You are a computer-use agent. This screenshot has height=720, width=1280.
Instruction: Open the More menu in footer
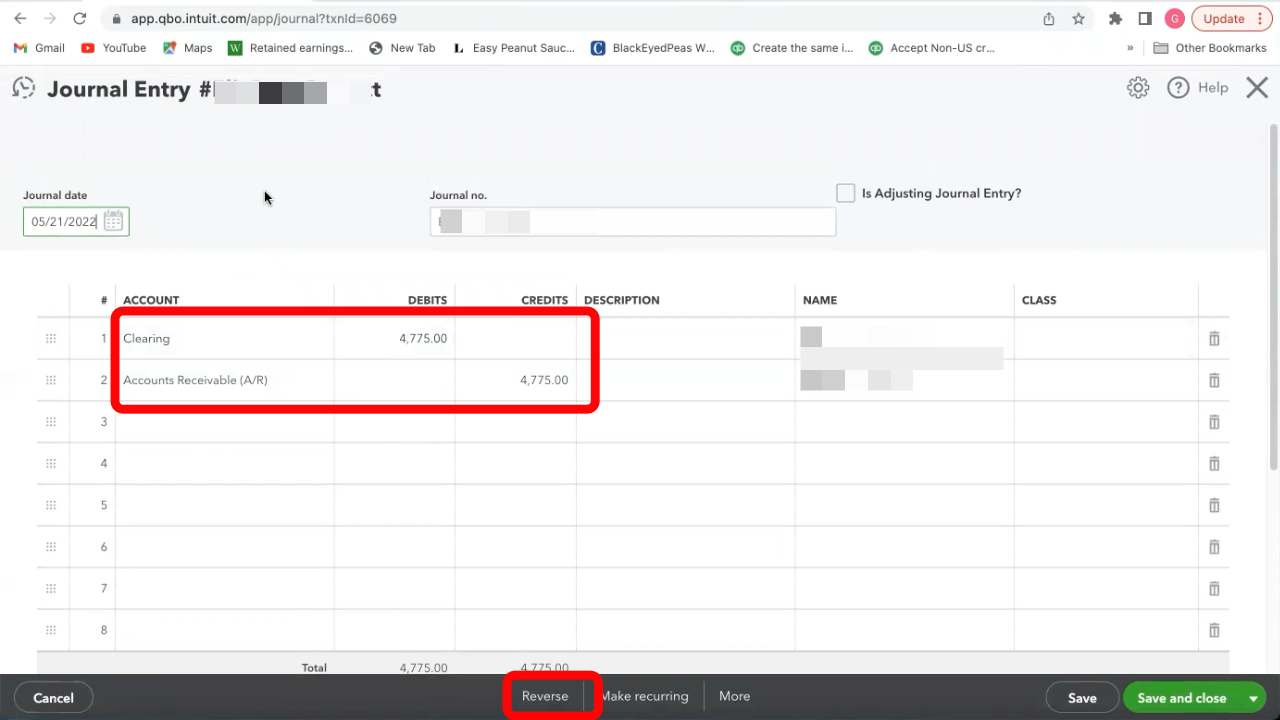coord(734,696)
